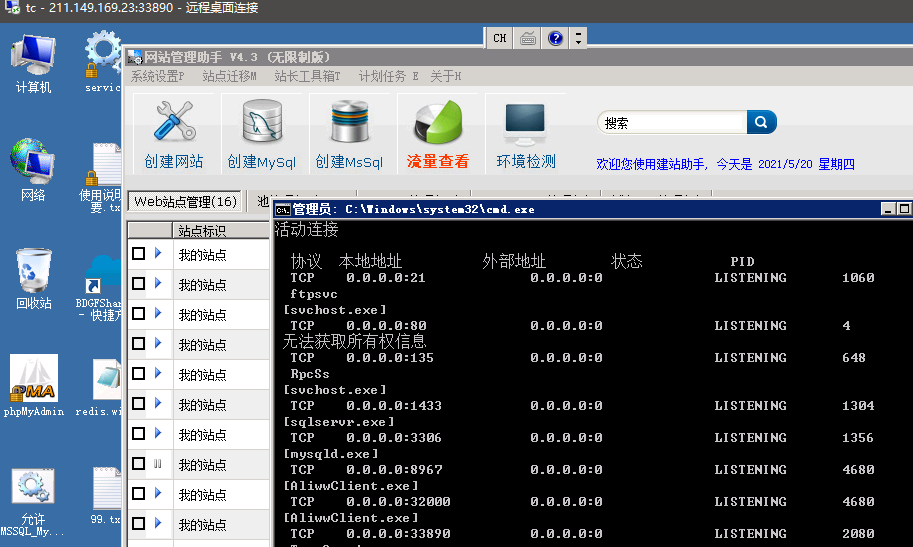Expand the 站长工具箱 menu
913x547 pixels.
coord(307,76)
